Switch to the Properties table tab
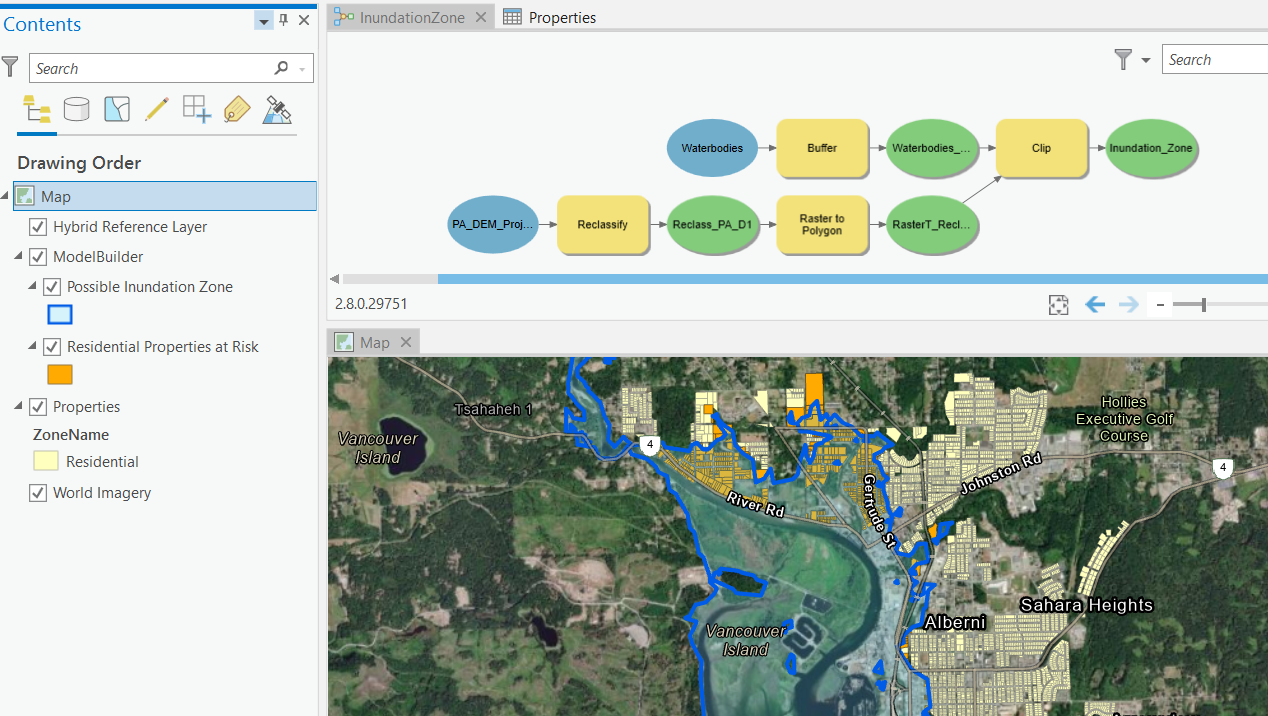Image resolution: width=1268 pixels, height=716 pixels. point(550,17)
